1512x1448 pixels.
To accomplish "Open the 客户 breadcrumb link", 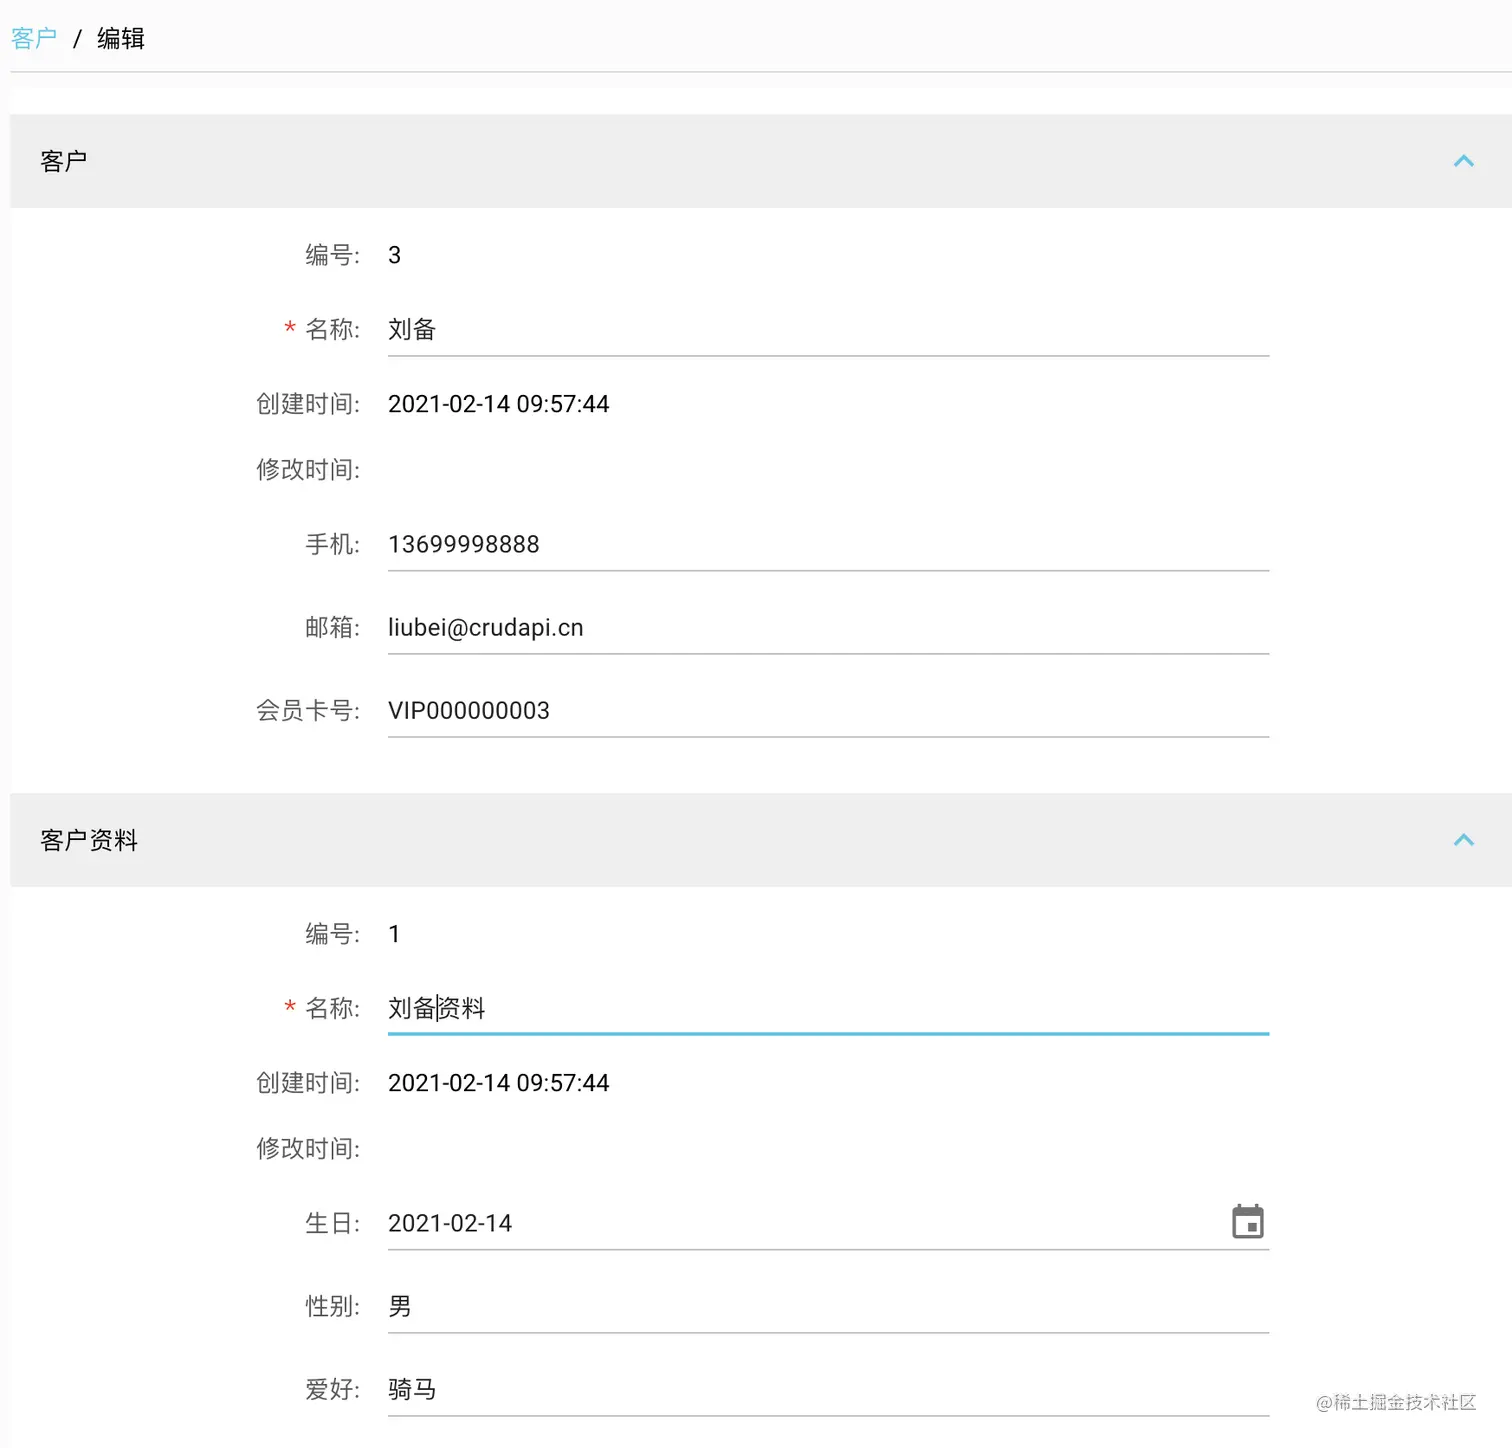I will pos(34,38).
